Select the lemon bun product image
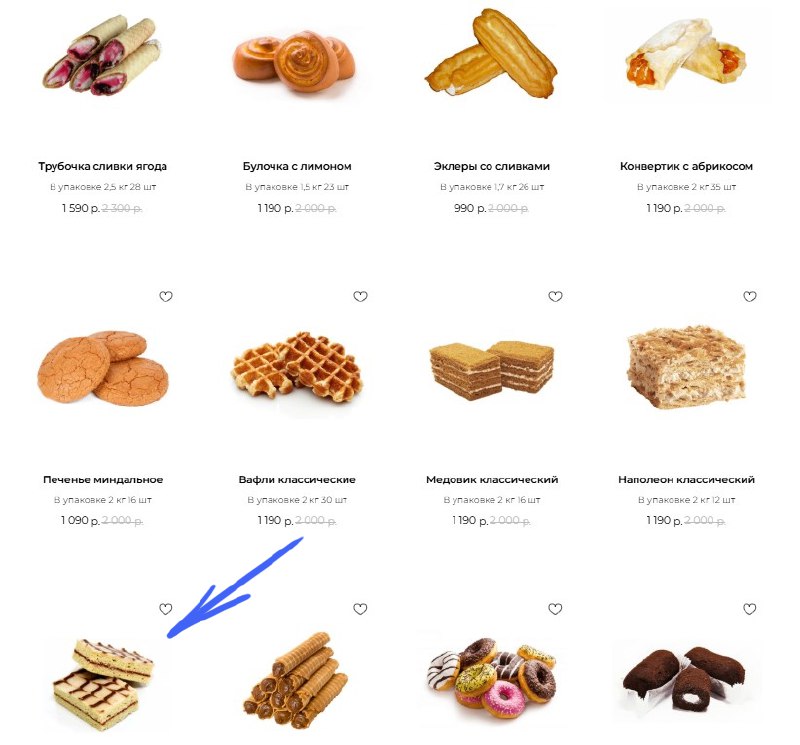This screenshot has width=800, height=745. coord(294,61)
